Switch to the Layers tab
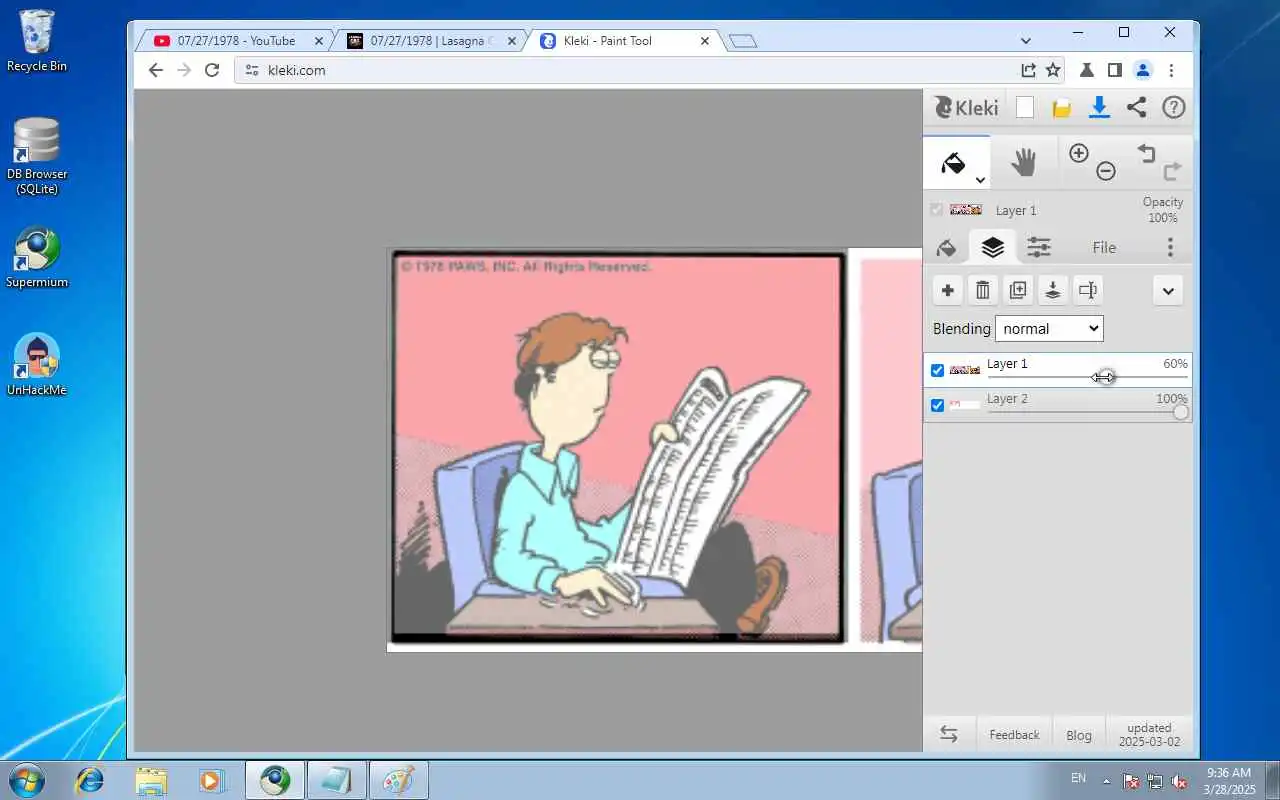 [x=992, y=247]
